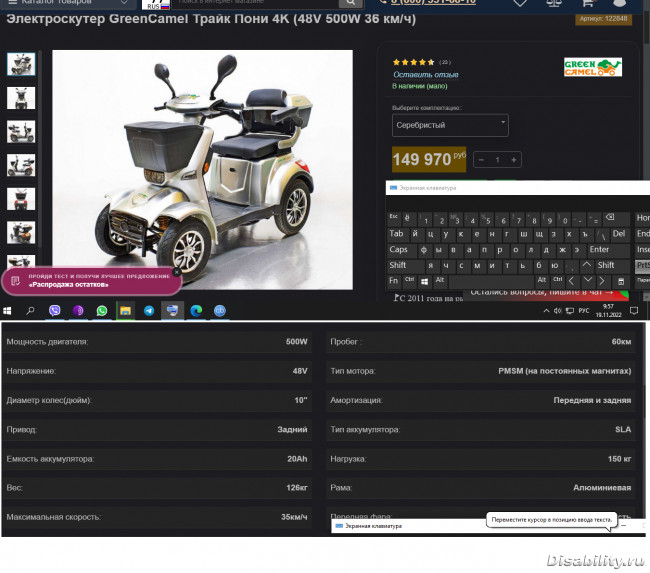This screenshot has height=573, width=650.
Task: Open the Серебристый color dropdown
Action: pyautogui.click(x=450, y=125)
